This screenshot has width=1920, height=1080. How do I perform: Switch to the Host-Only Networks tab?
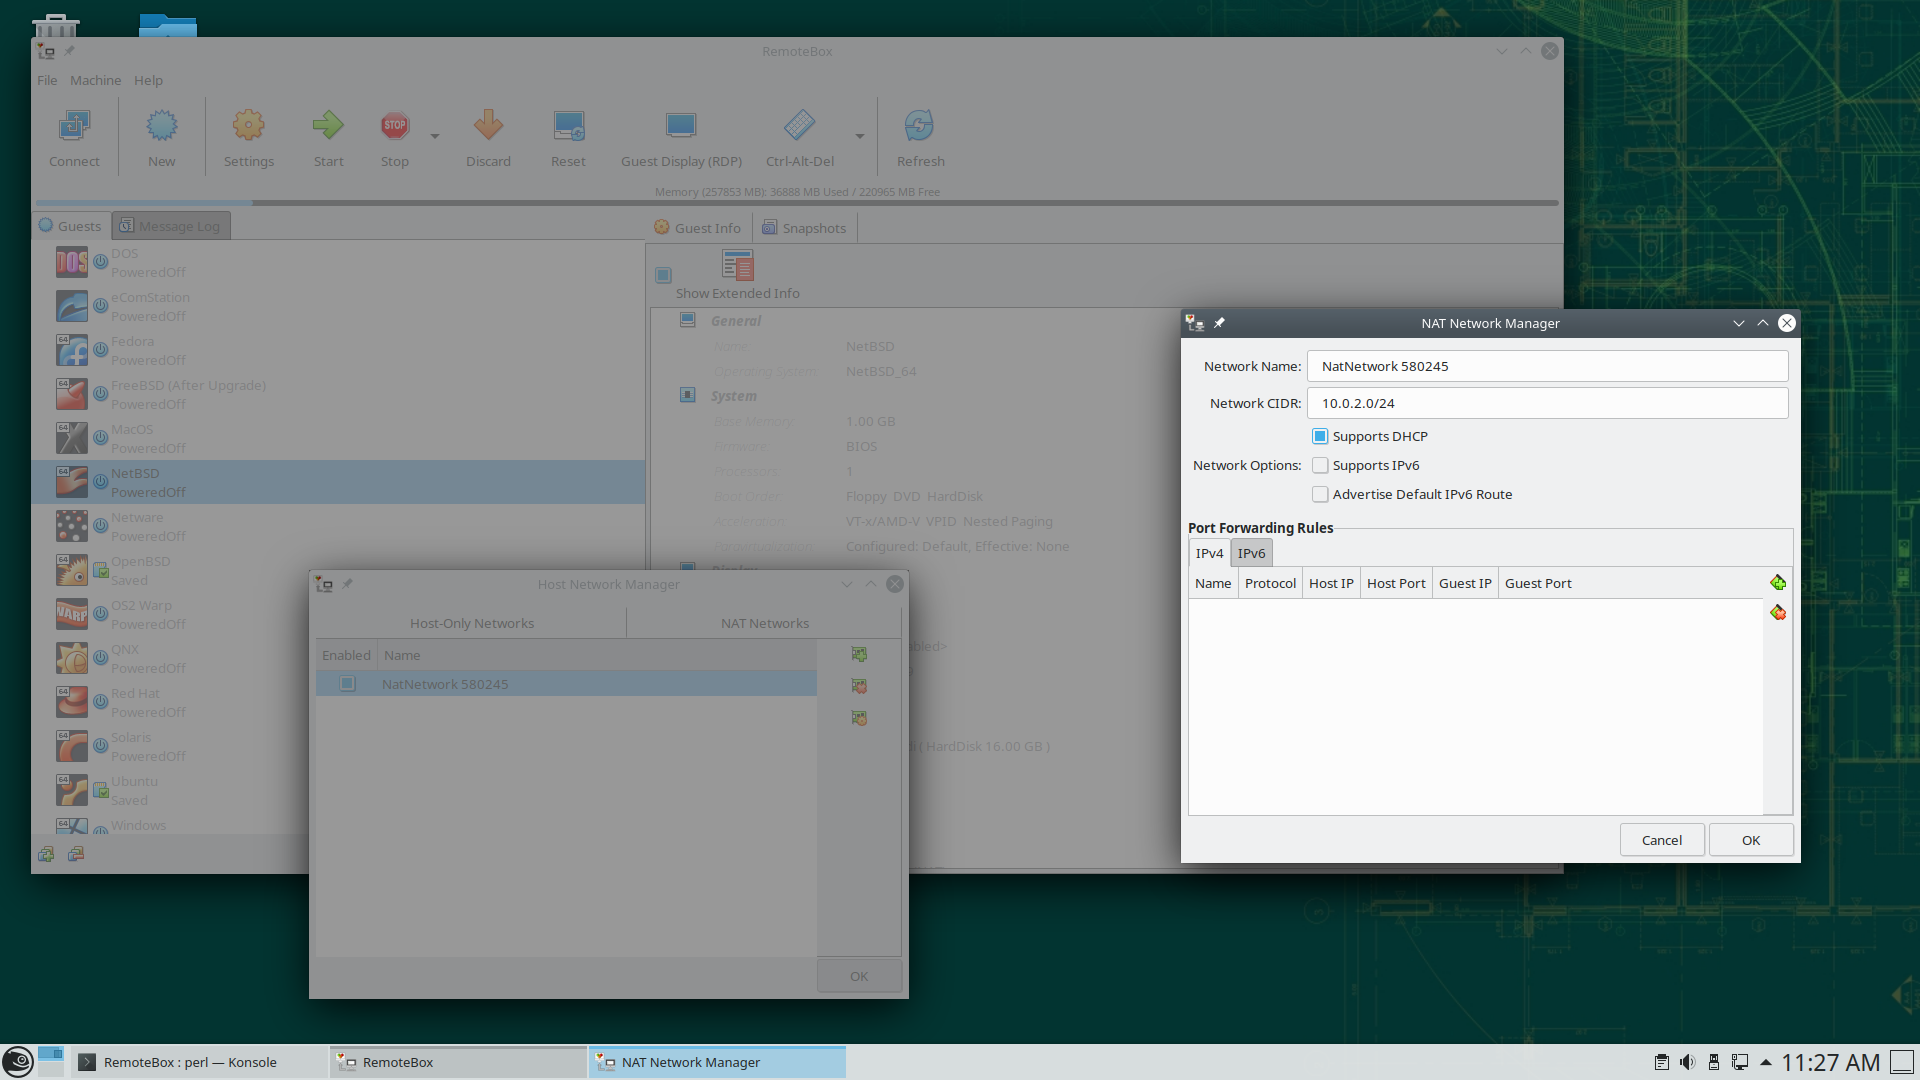click(x=471, y=622)
